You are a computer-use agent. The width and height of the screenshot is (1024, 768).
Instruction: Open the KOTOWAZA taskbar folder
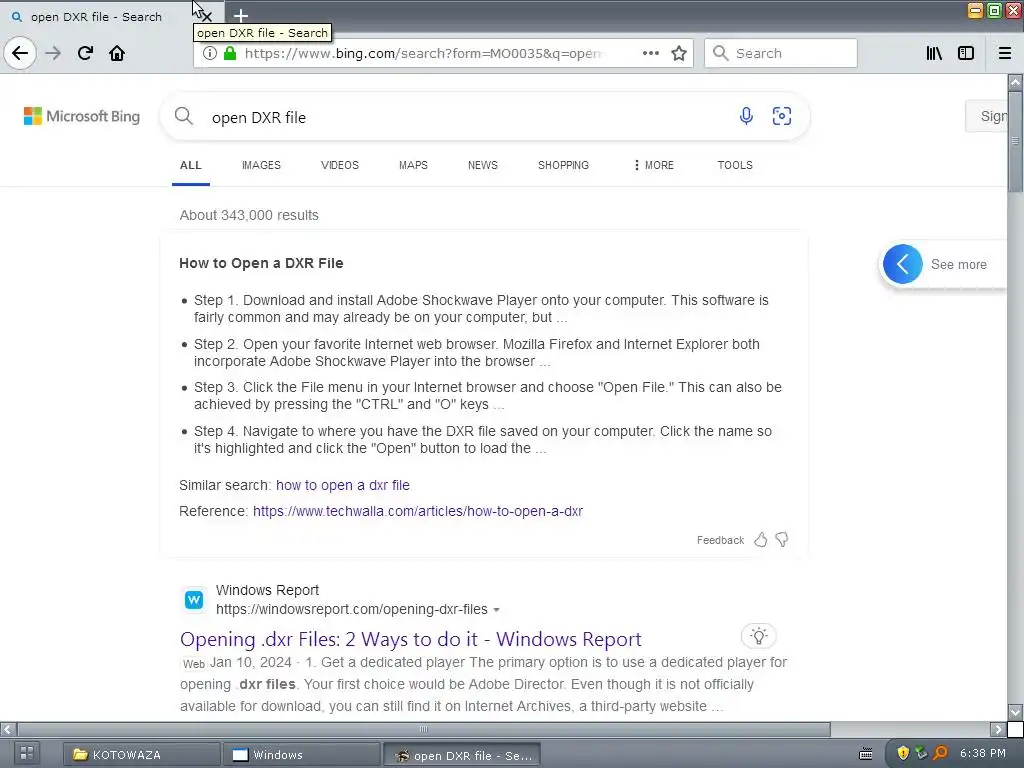point(140,754)
